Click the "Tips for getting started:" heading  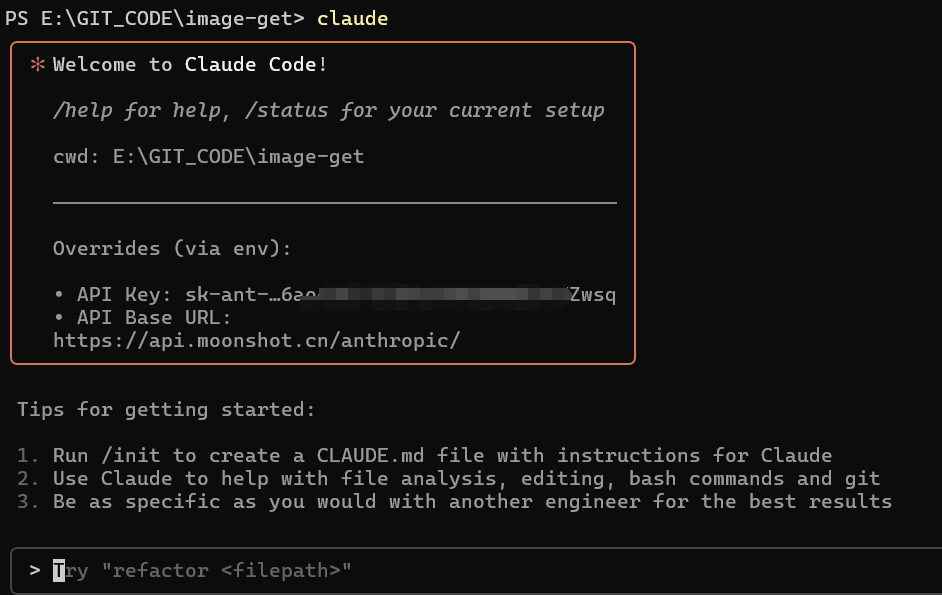[166, 409]
